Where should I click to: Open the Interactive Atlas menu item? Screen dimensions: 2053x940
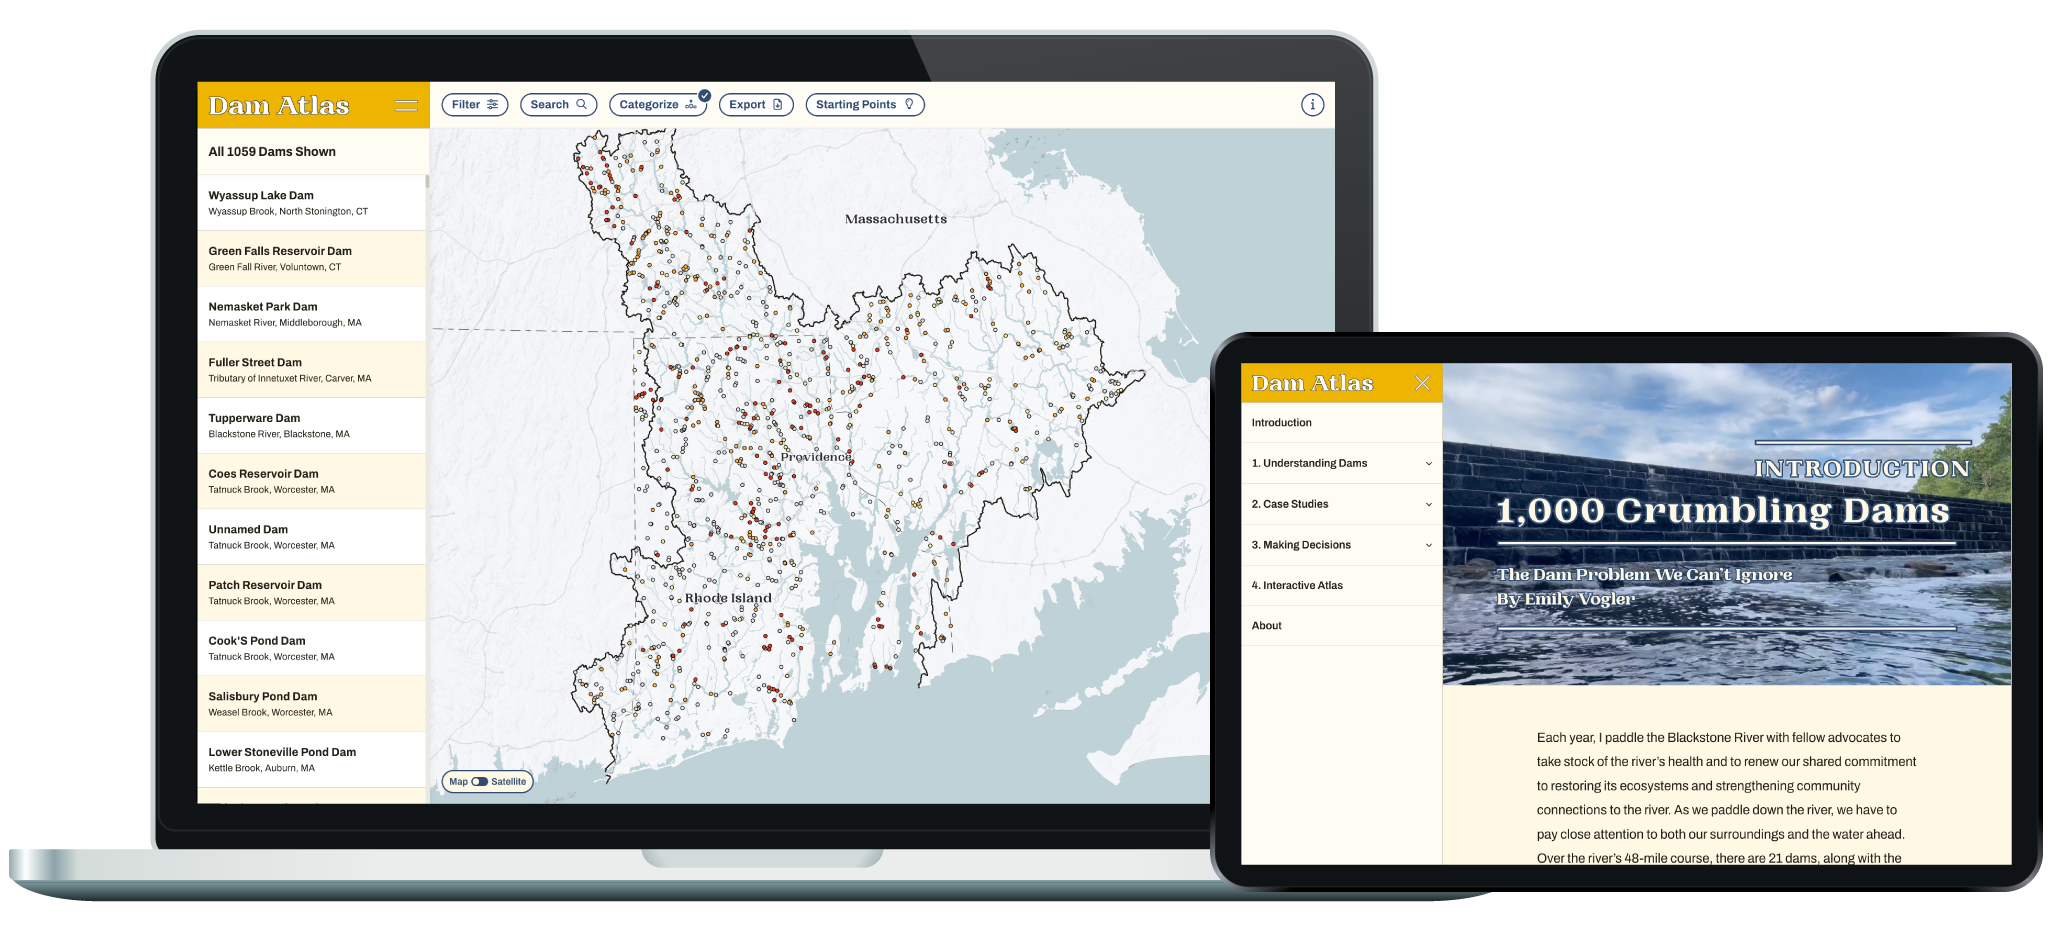click(x=1297, y=586)
